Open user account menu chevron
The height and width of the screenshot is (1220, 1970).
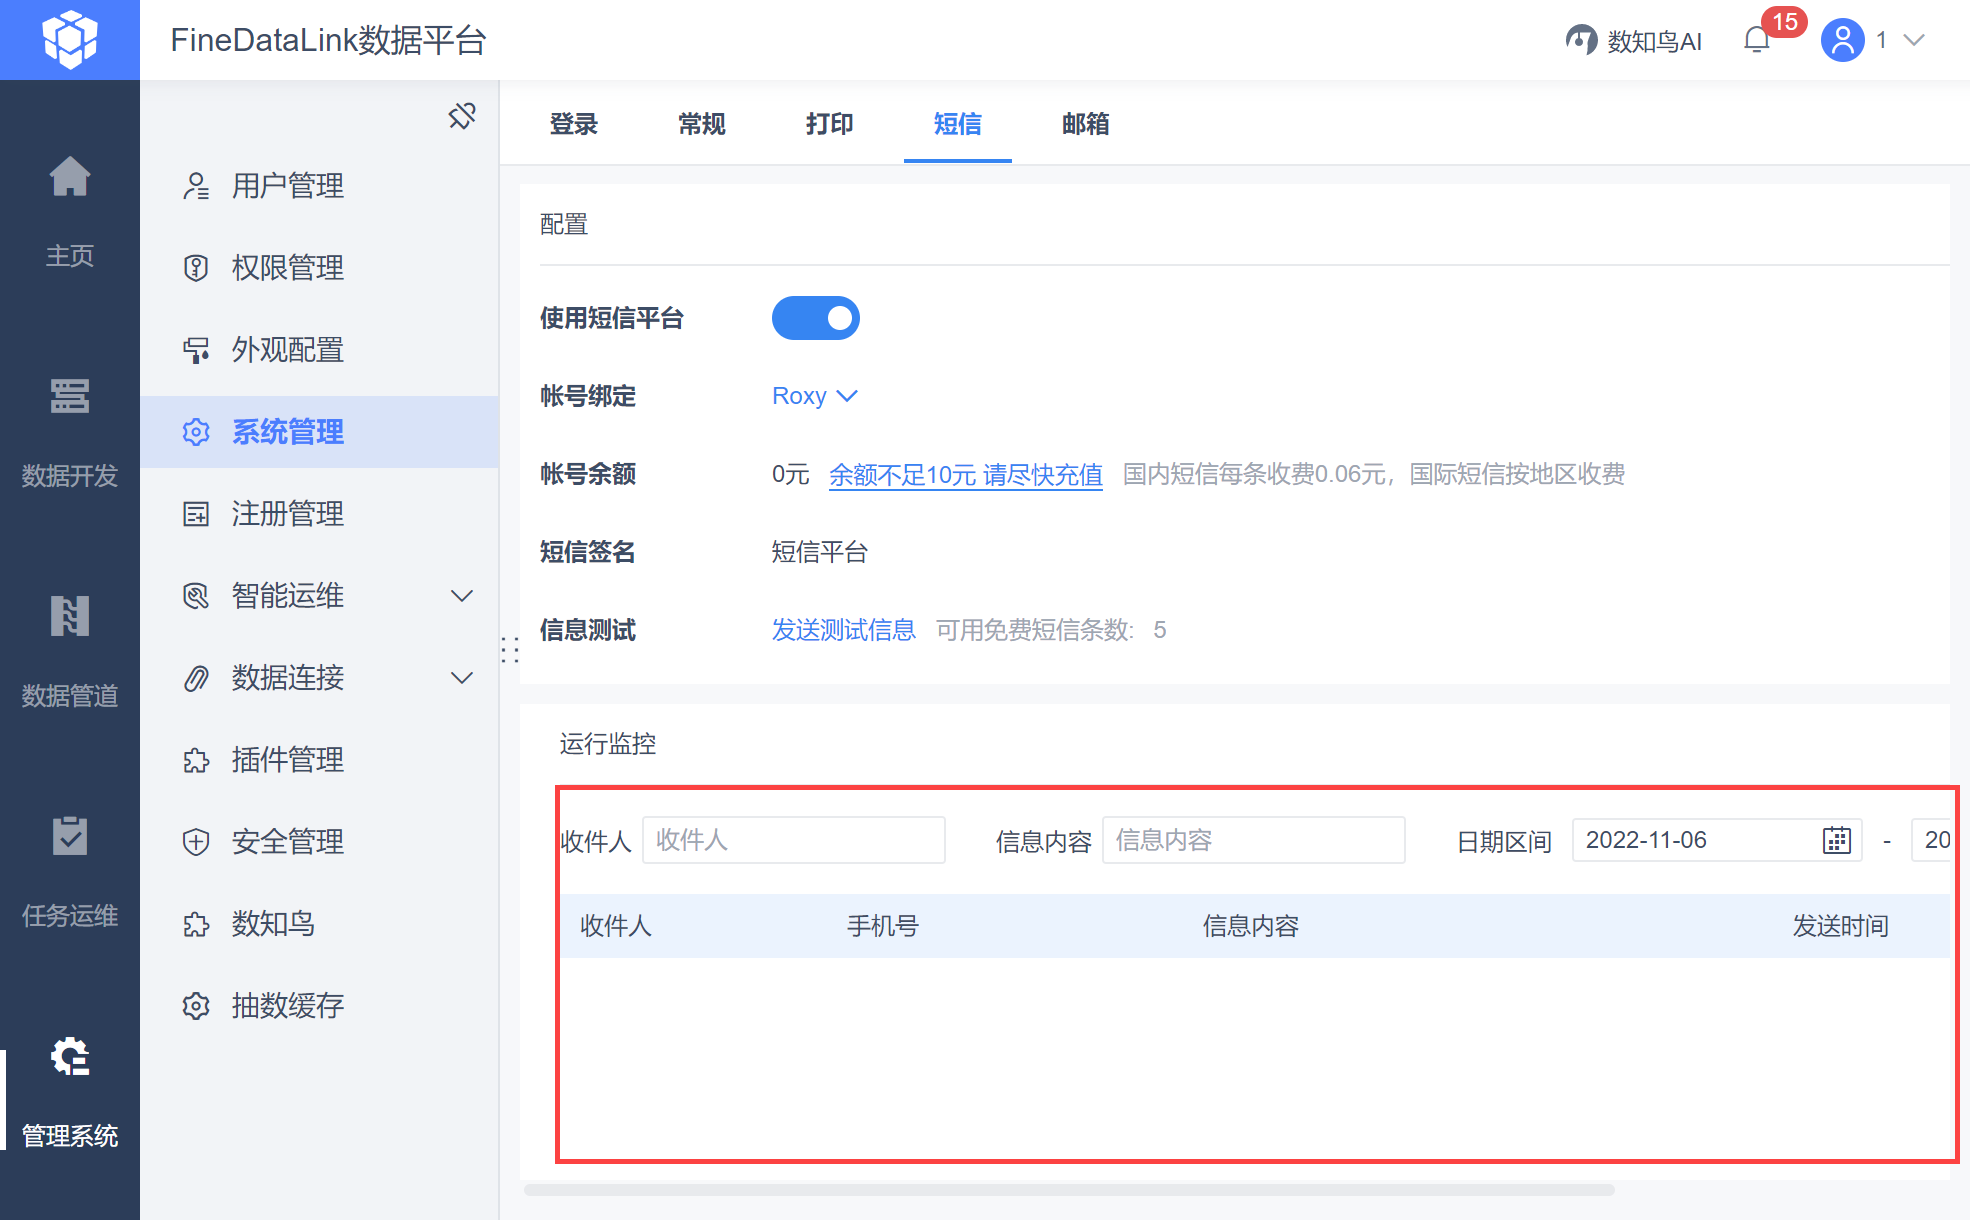pos(1914,40)
